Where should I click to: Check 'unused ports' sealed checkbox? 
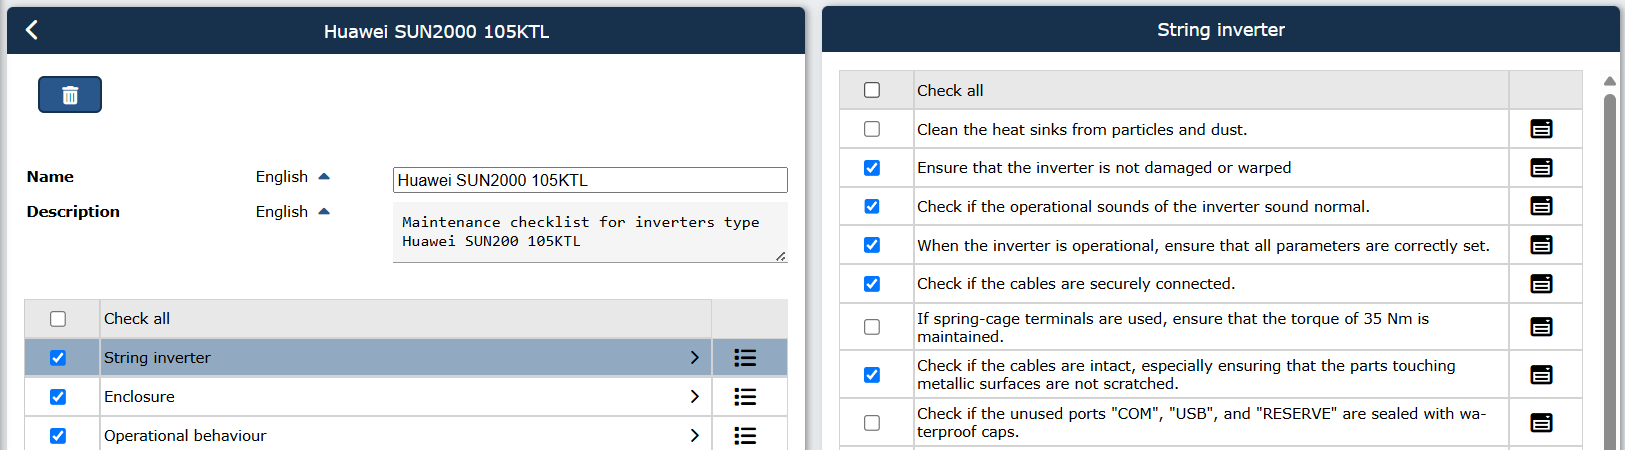872,423
